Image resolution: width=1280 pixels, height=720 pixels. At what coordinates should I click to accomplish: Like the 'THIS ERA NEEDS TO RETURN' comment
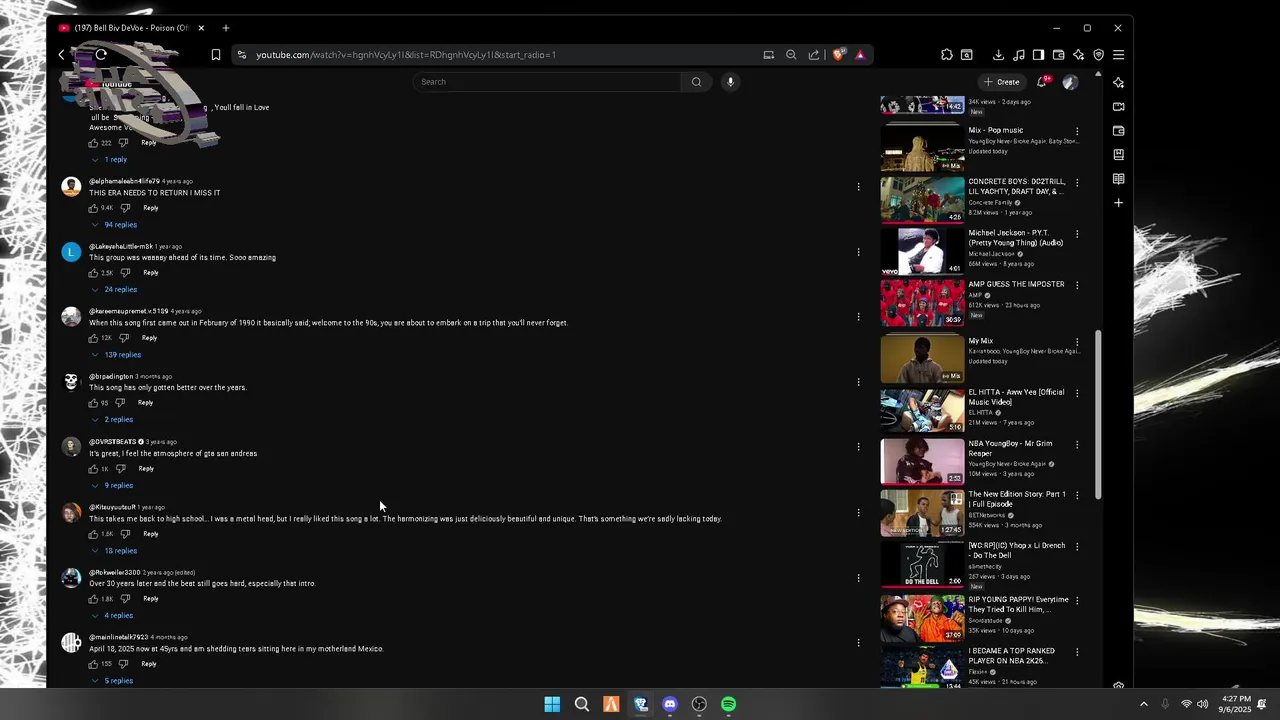tap(93, 208)
